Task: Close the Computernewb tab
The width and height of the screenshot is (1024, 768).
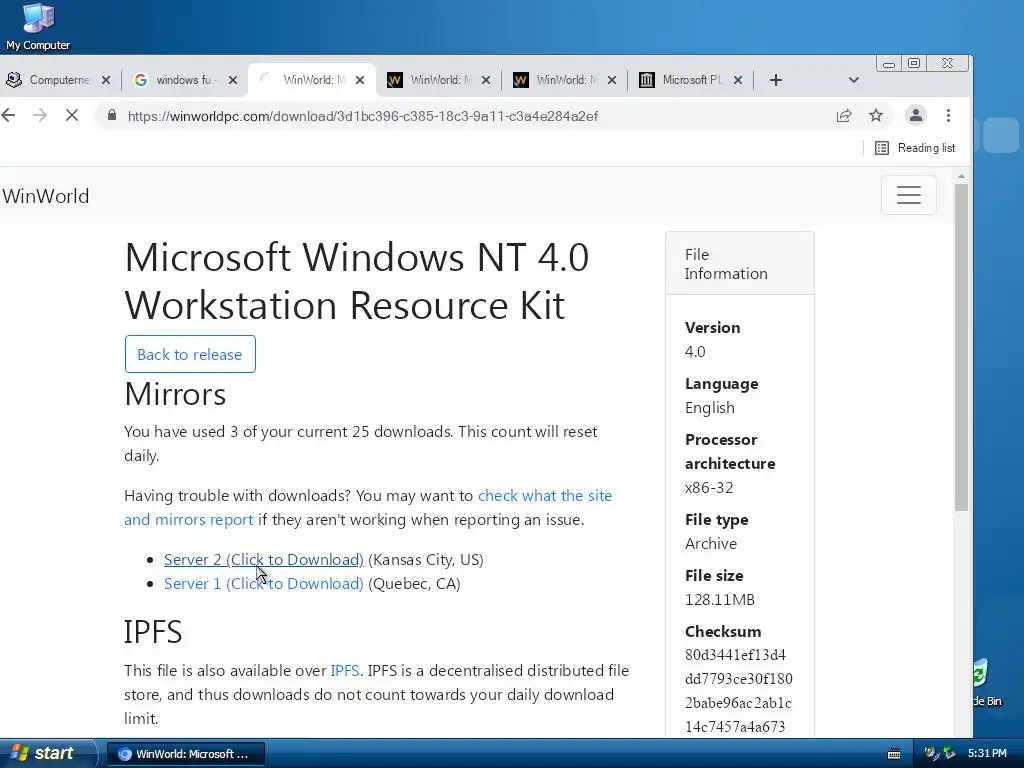Action: pyautogui.click(x=106, y=80)
